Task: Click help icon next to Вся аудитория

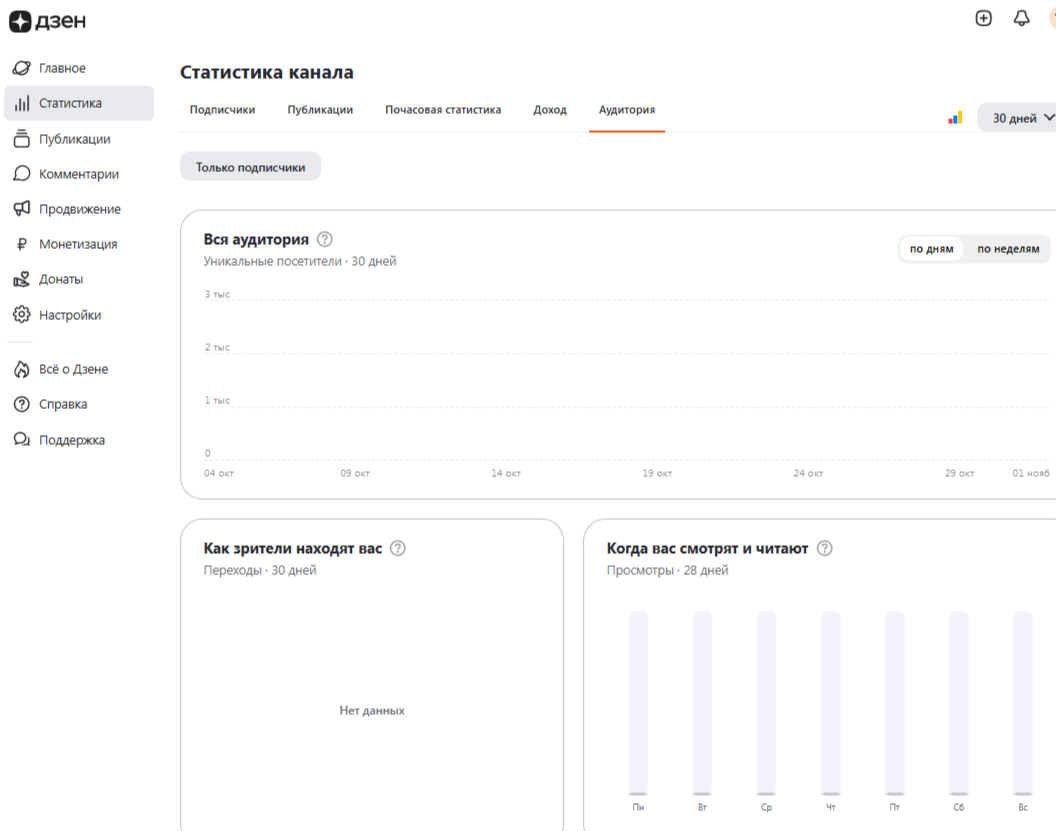Action: (x=324, y=239)
